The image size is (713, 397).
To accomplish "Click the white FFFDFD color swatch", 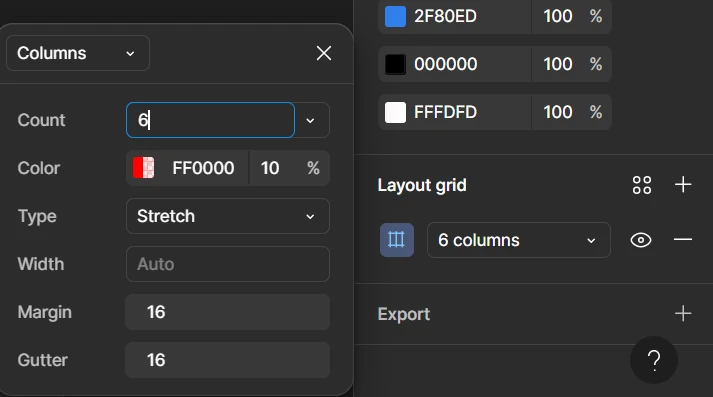I will click(x=396, y=112).
